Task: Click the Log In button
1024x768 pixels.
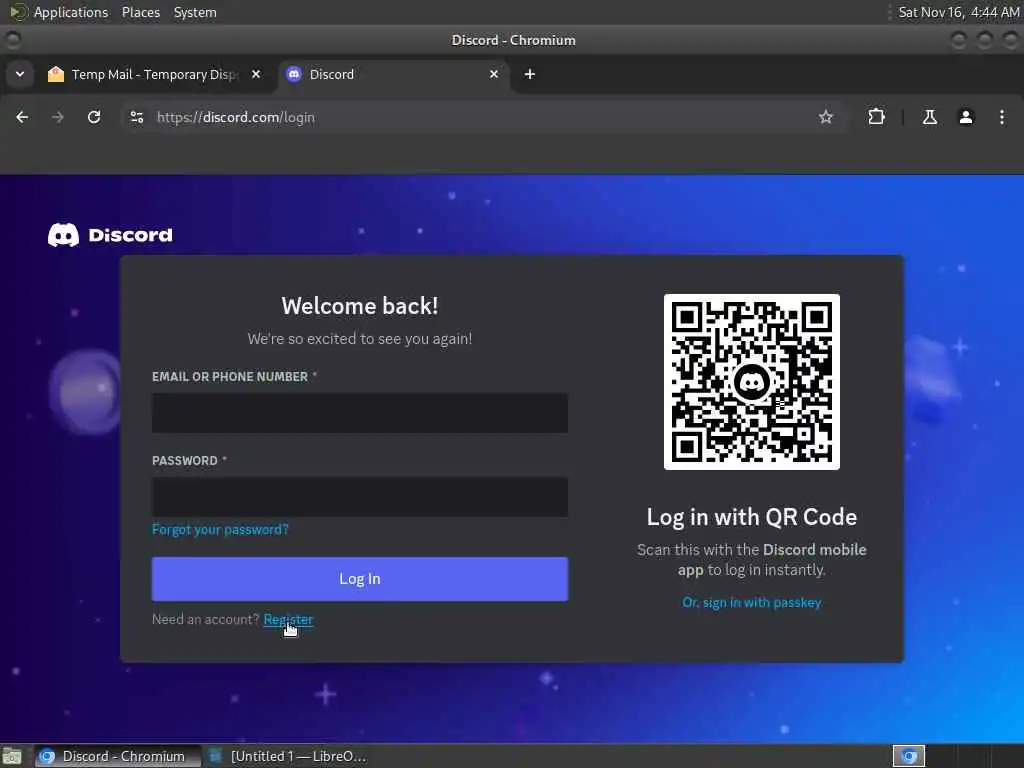Action: click(x=360, y=579)
